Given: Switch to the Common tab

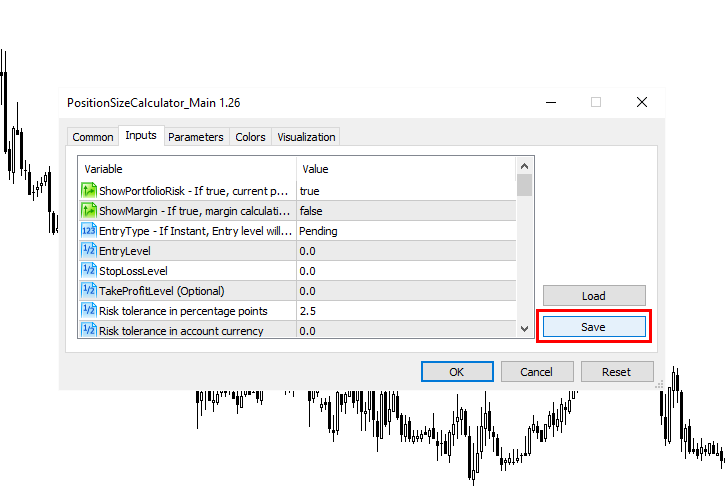Looking at the screenshot, I should tap(92, 137).
